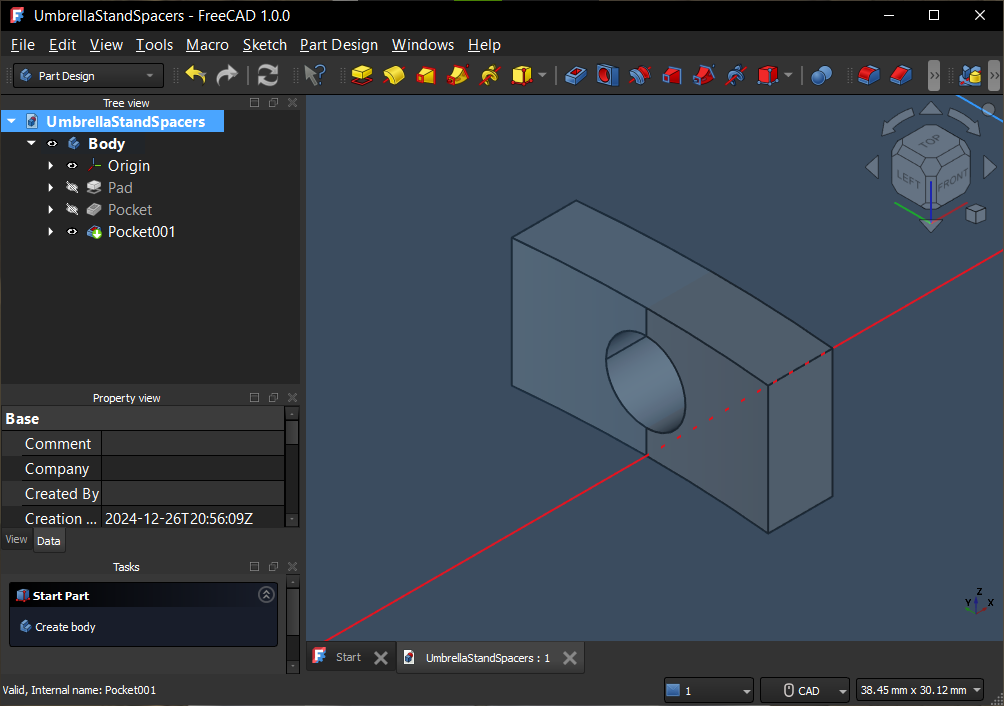Click the Company property value field
Screen dimensions: 1004x706
point(193,469)
